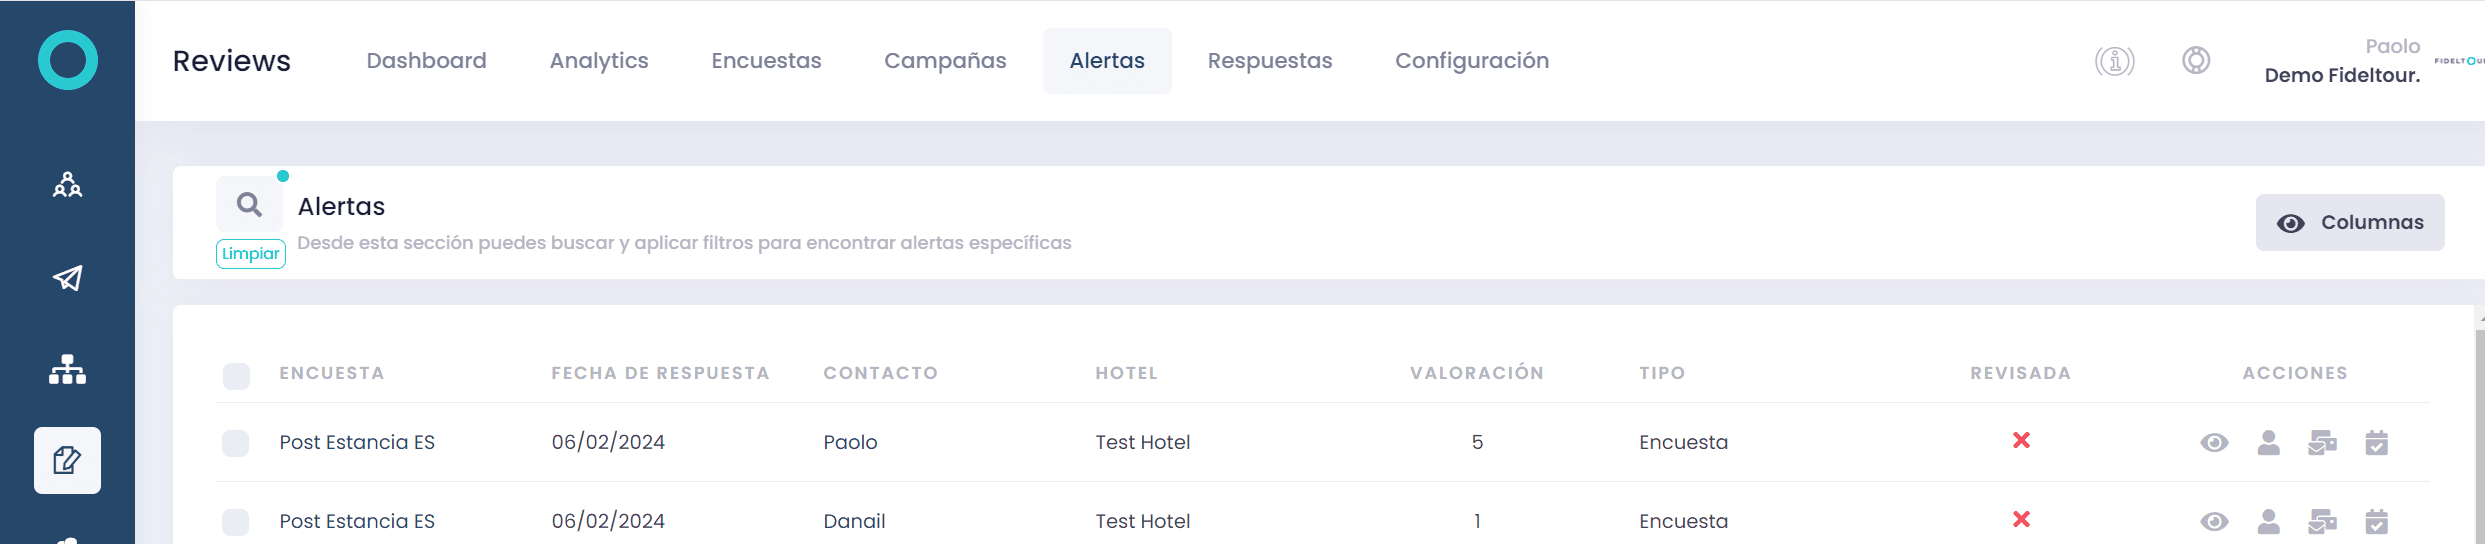The height and width of the screenshot is (544, 2485).
Task: Open the alerts search magnifier icon
Action: (x=249, y=205)
